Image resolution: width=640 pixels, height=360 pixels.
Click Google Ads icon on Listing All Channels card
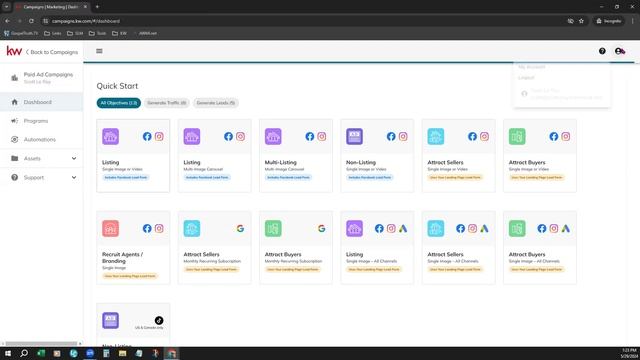403,229
